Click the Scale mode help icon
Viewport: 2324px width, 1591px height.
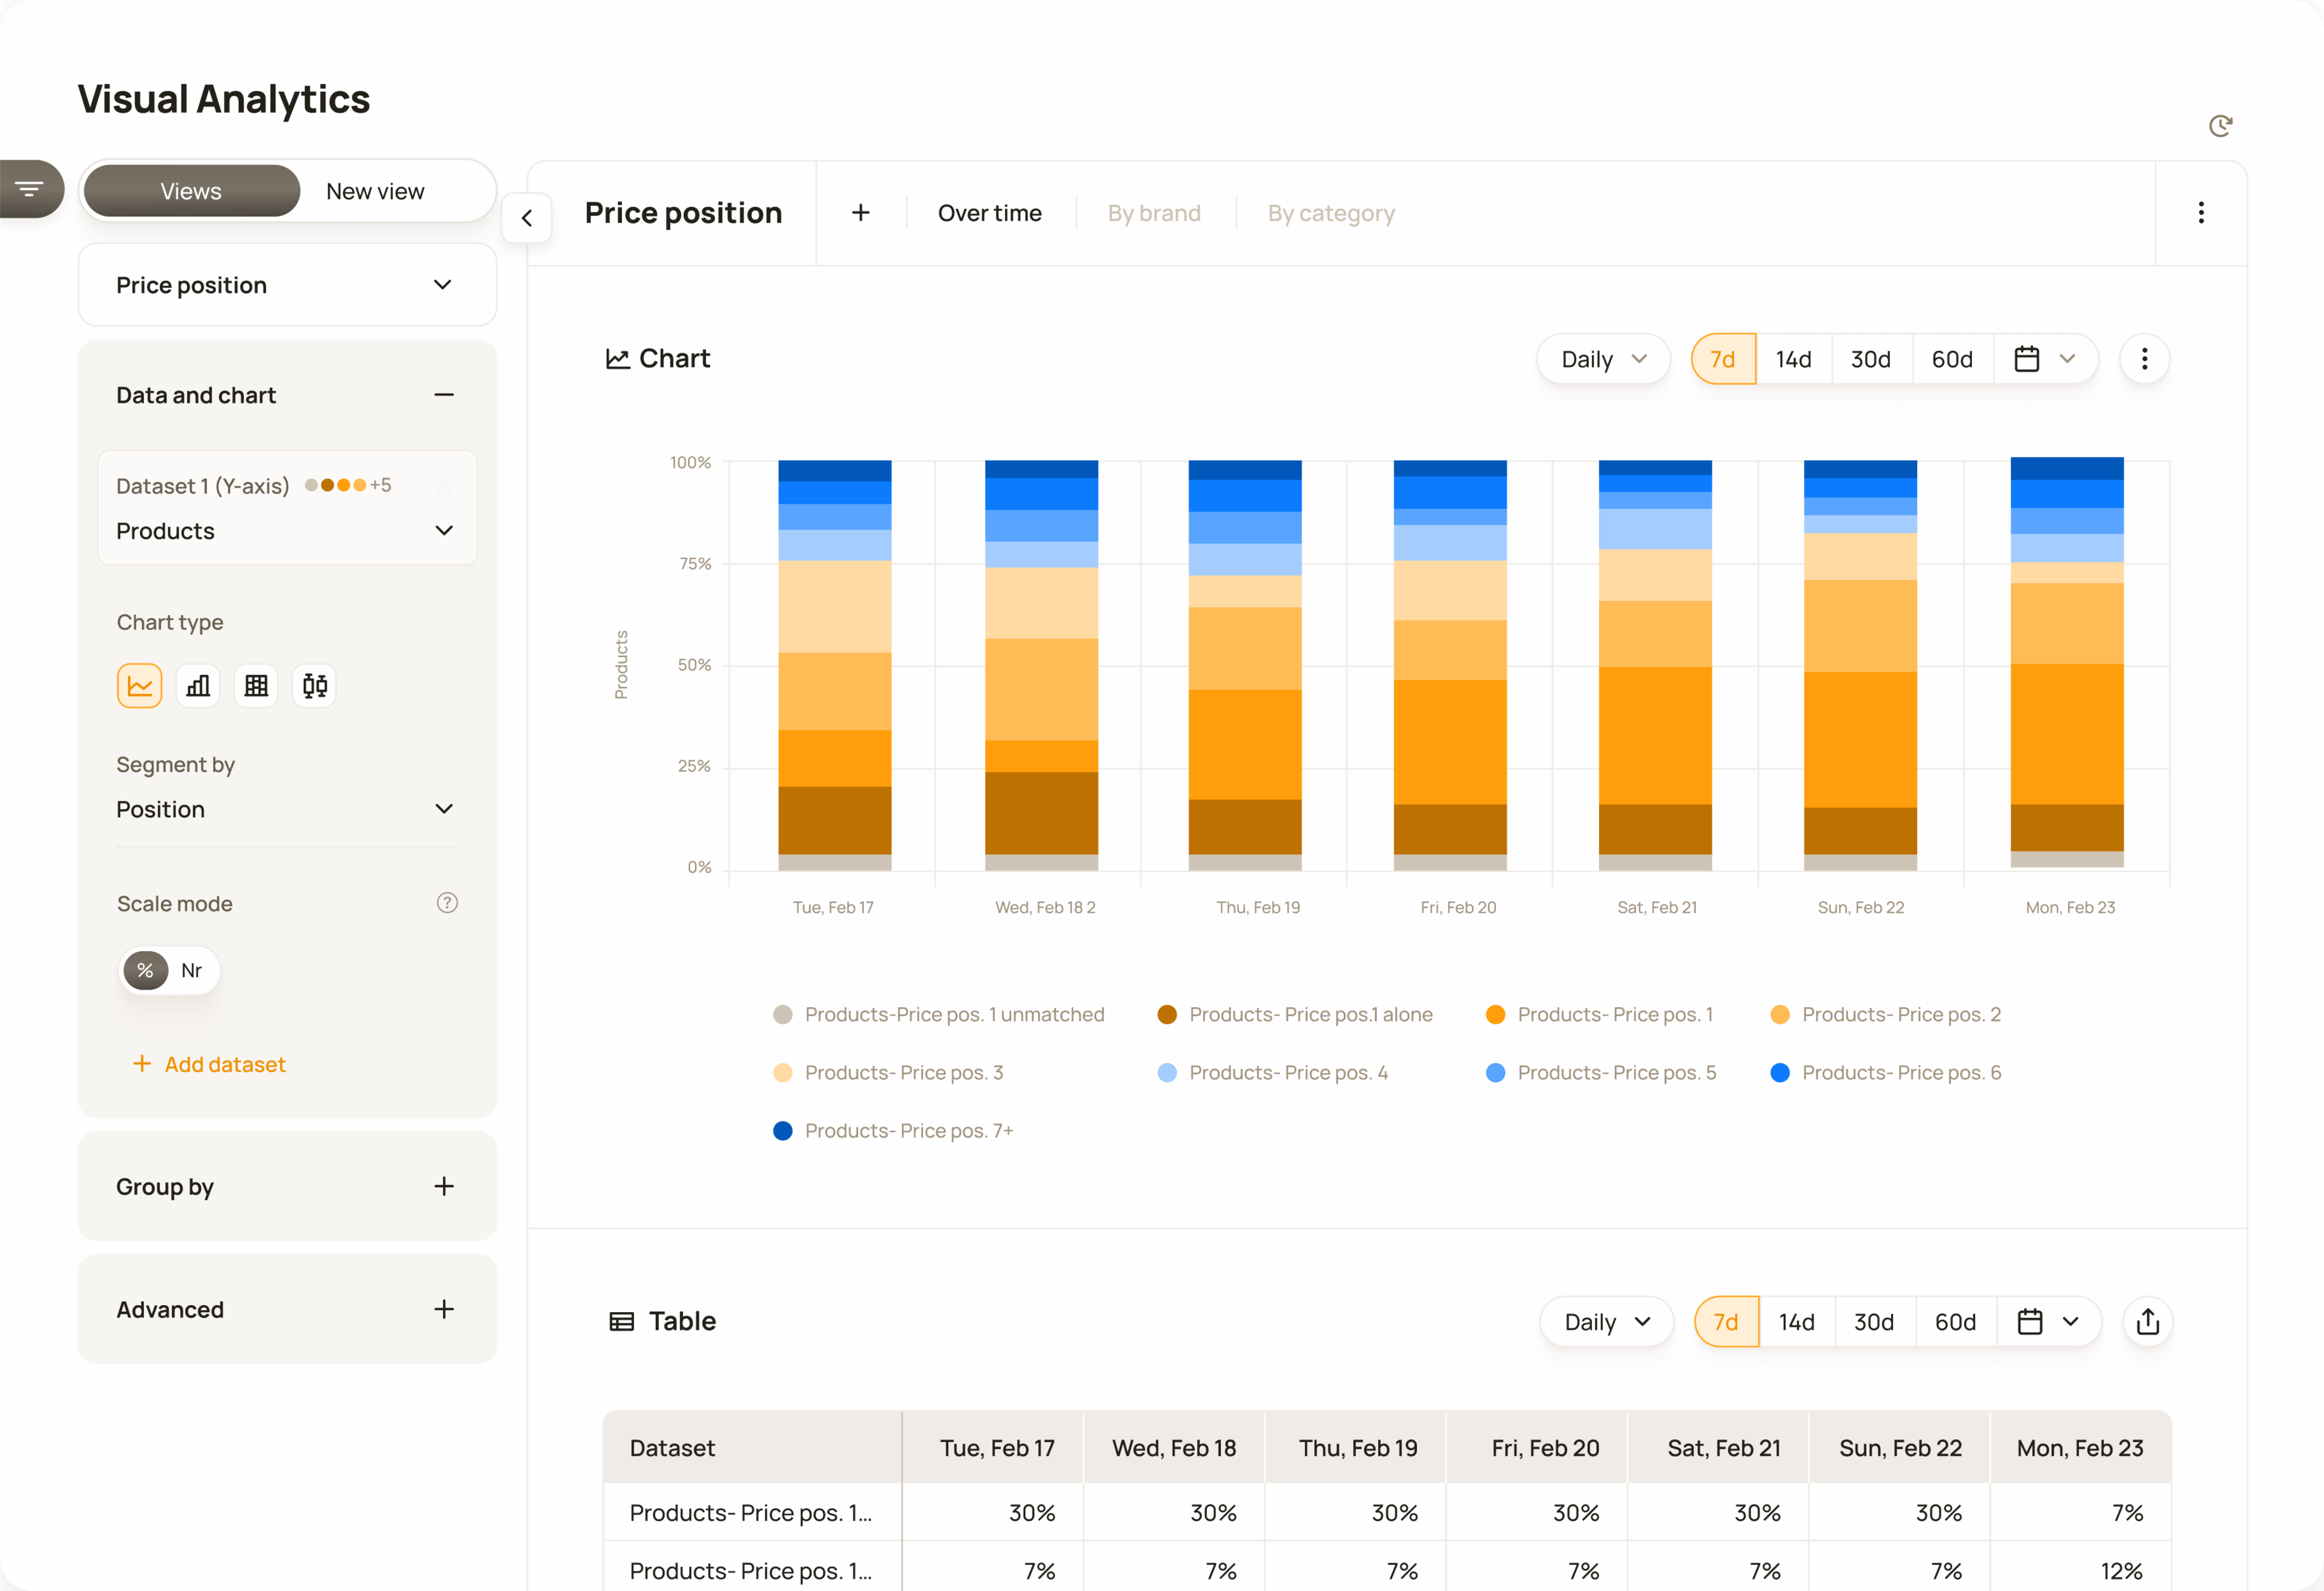coord(447,903)
